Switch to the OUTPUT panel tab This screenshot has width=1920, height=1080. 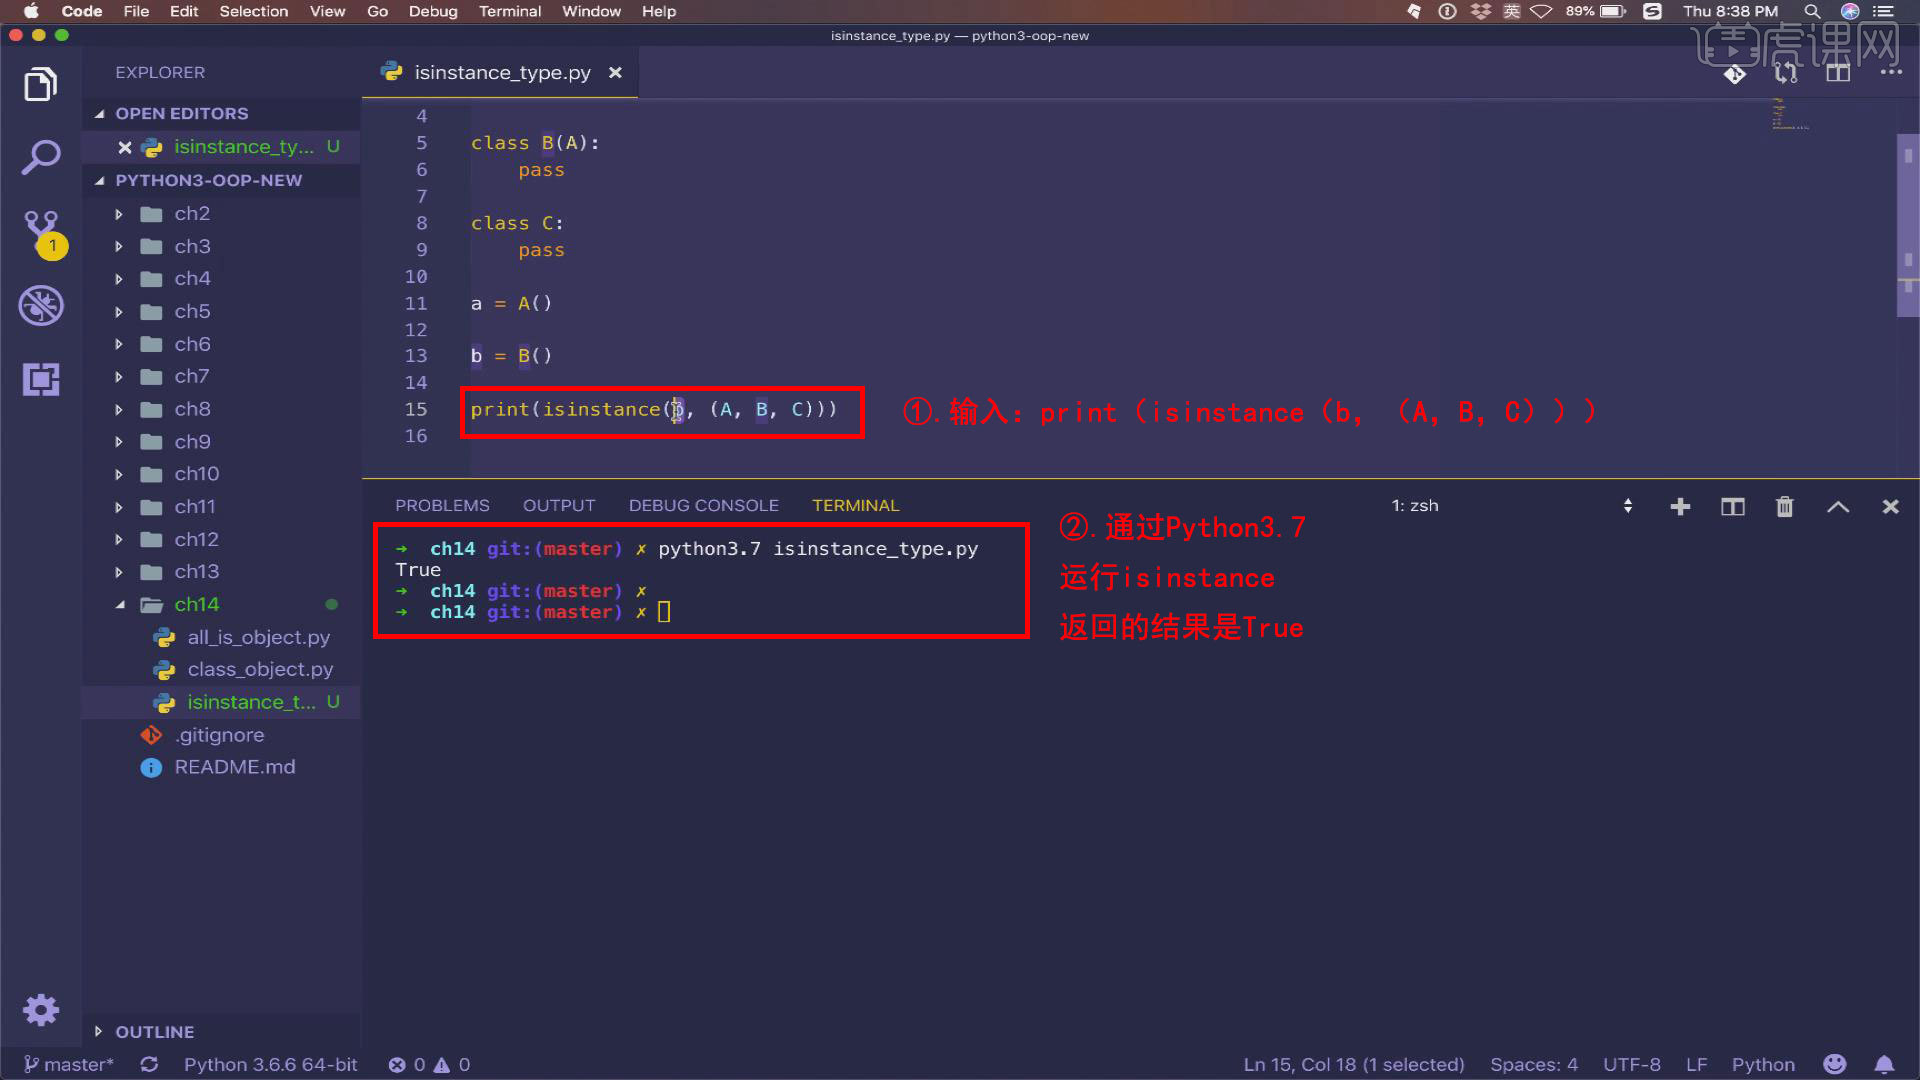pos(559,506)
